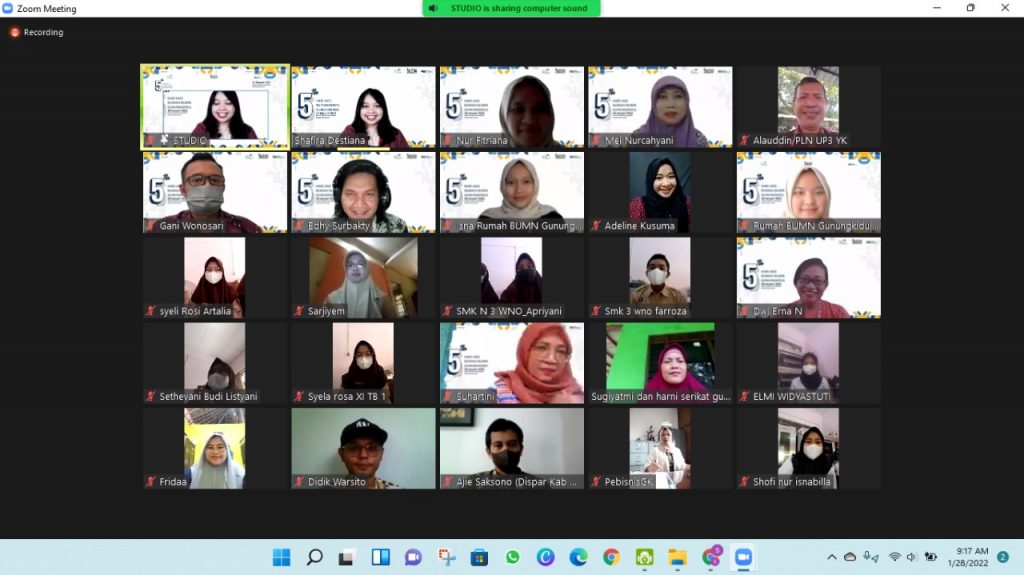Screen dimensions: 1024x575
Task: Open Microsoft Edge from the taskbar
Action: point(578,557)
